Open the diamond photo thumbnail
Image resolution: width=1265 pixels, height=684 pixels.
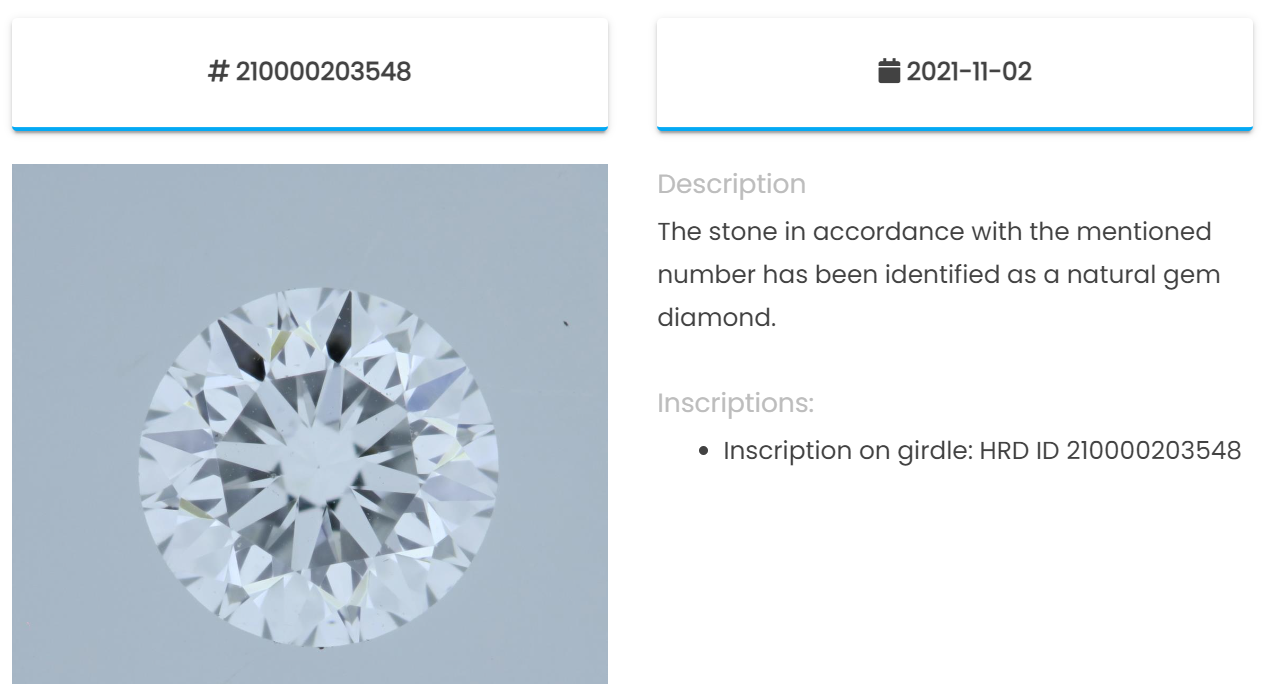[x=310, y=424]
